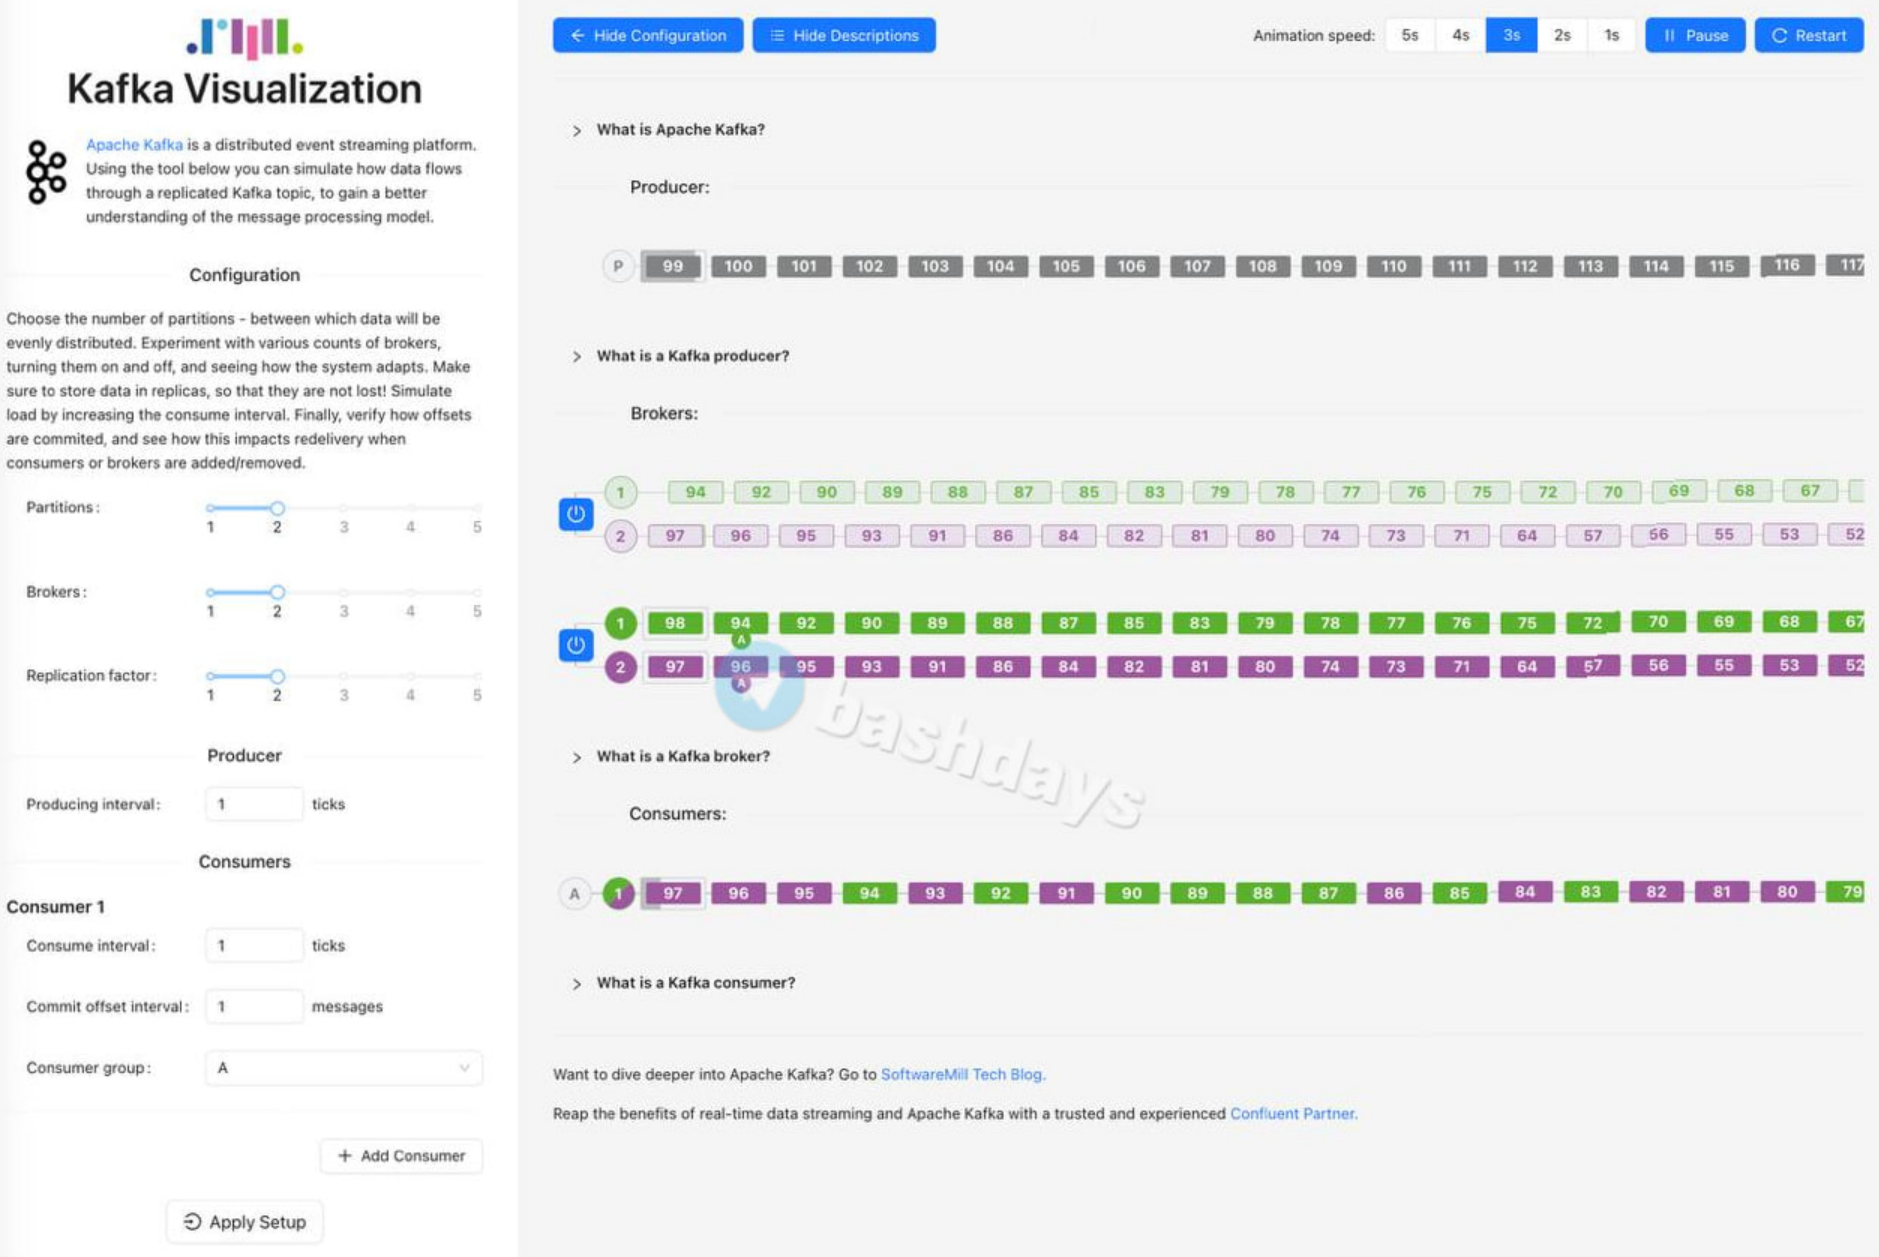Pause the animation

pyautogui.click(x=1694, y=35)
